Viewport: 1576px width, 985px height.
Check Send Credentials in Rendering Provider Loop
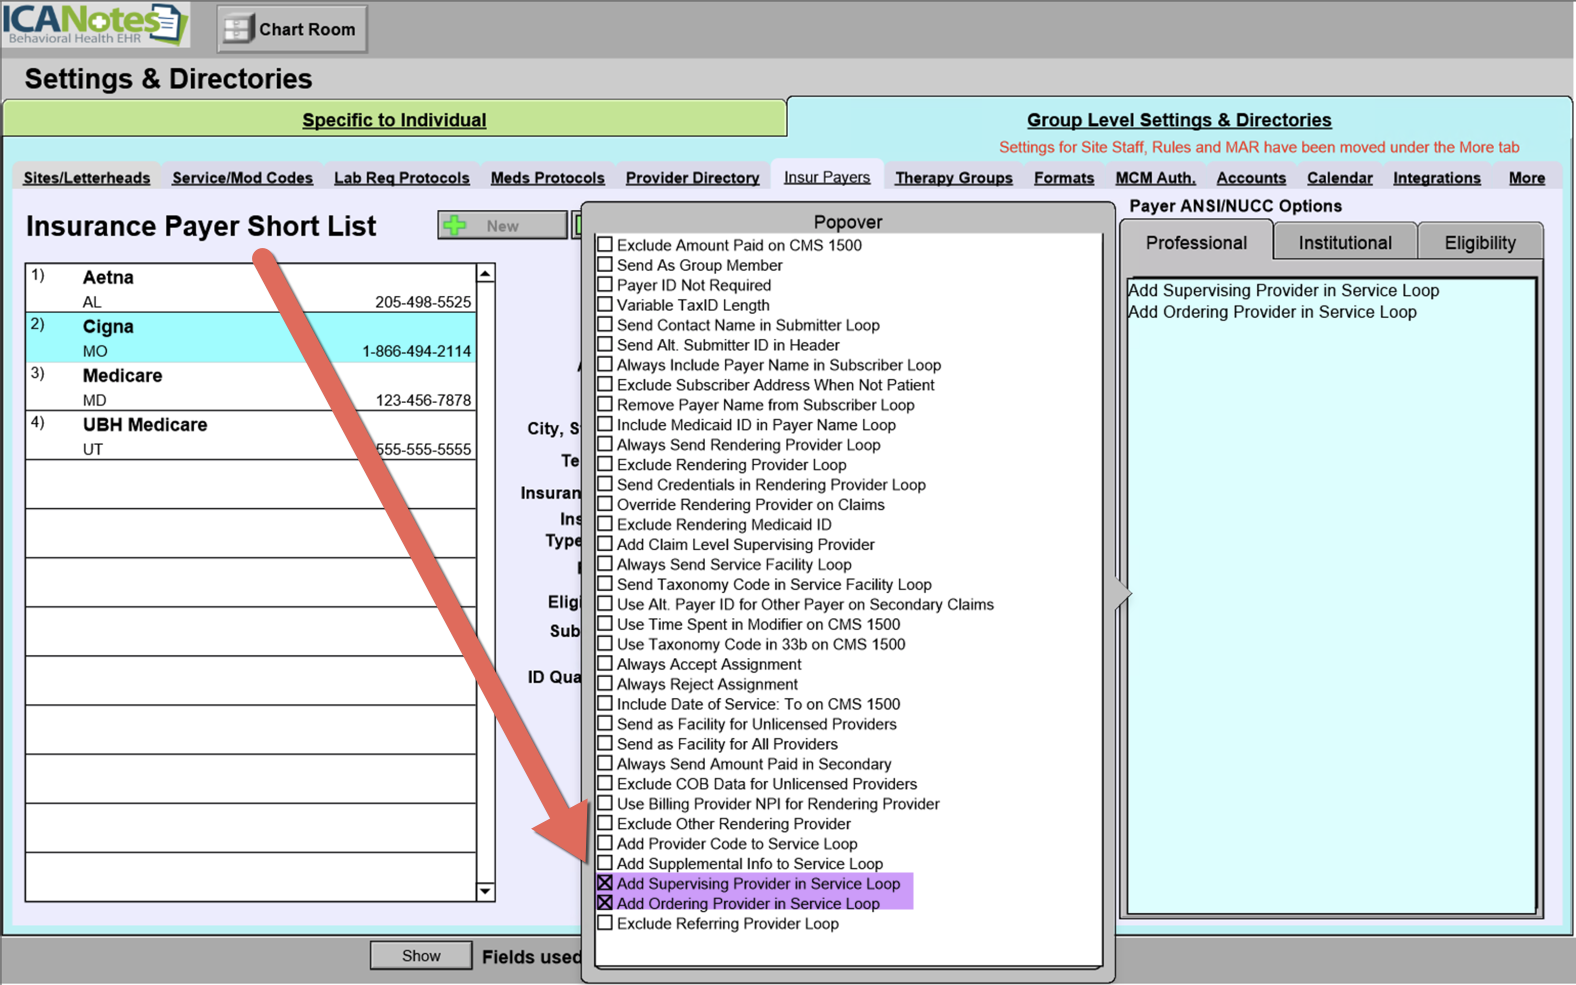605,484
